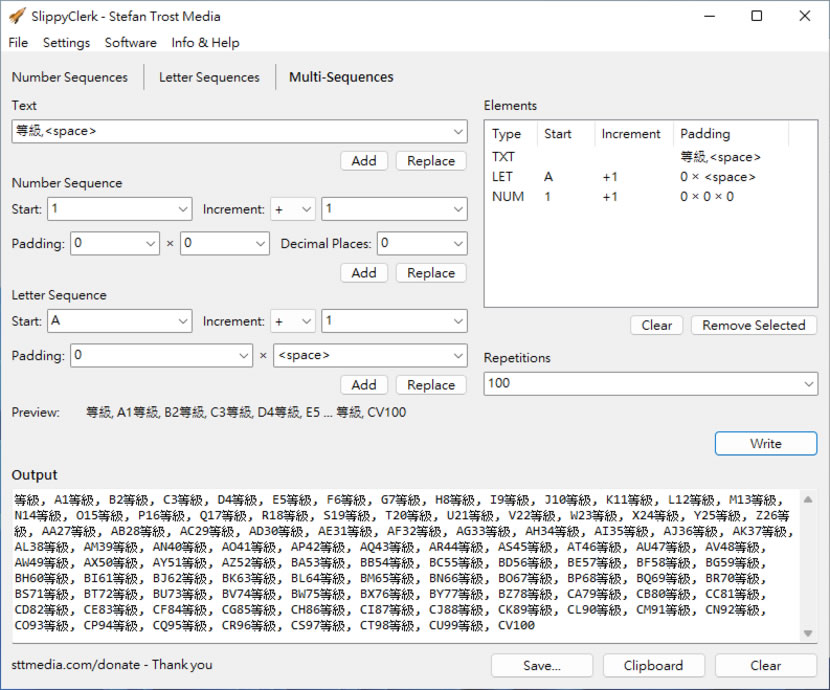
Task: Expand the Letter Sequence increment value dropdown
Action: pyautogui.click(x=458, y=321)
